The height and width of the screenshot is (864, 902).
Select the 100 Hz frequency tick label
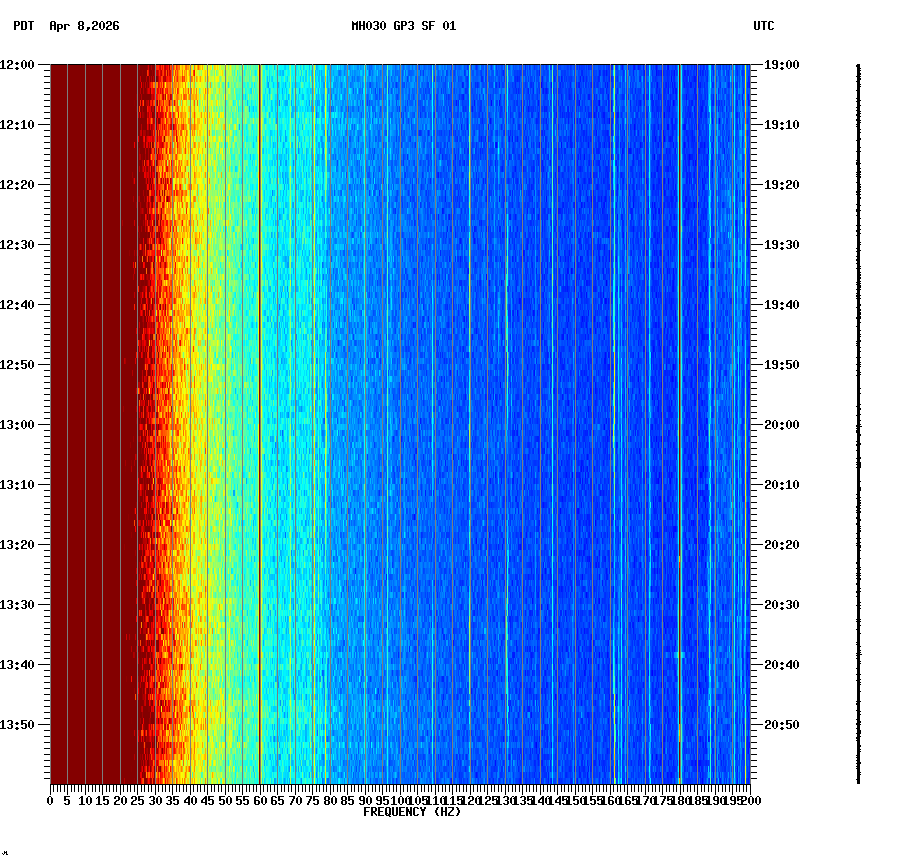tap(398, 802)
